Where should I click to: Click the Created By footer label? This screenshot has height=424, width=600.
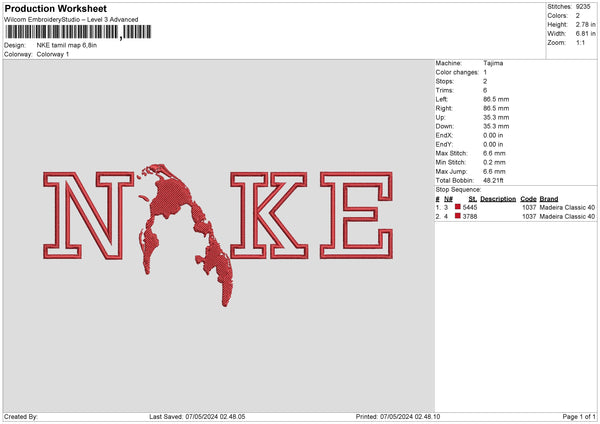coord(21,417)
